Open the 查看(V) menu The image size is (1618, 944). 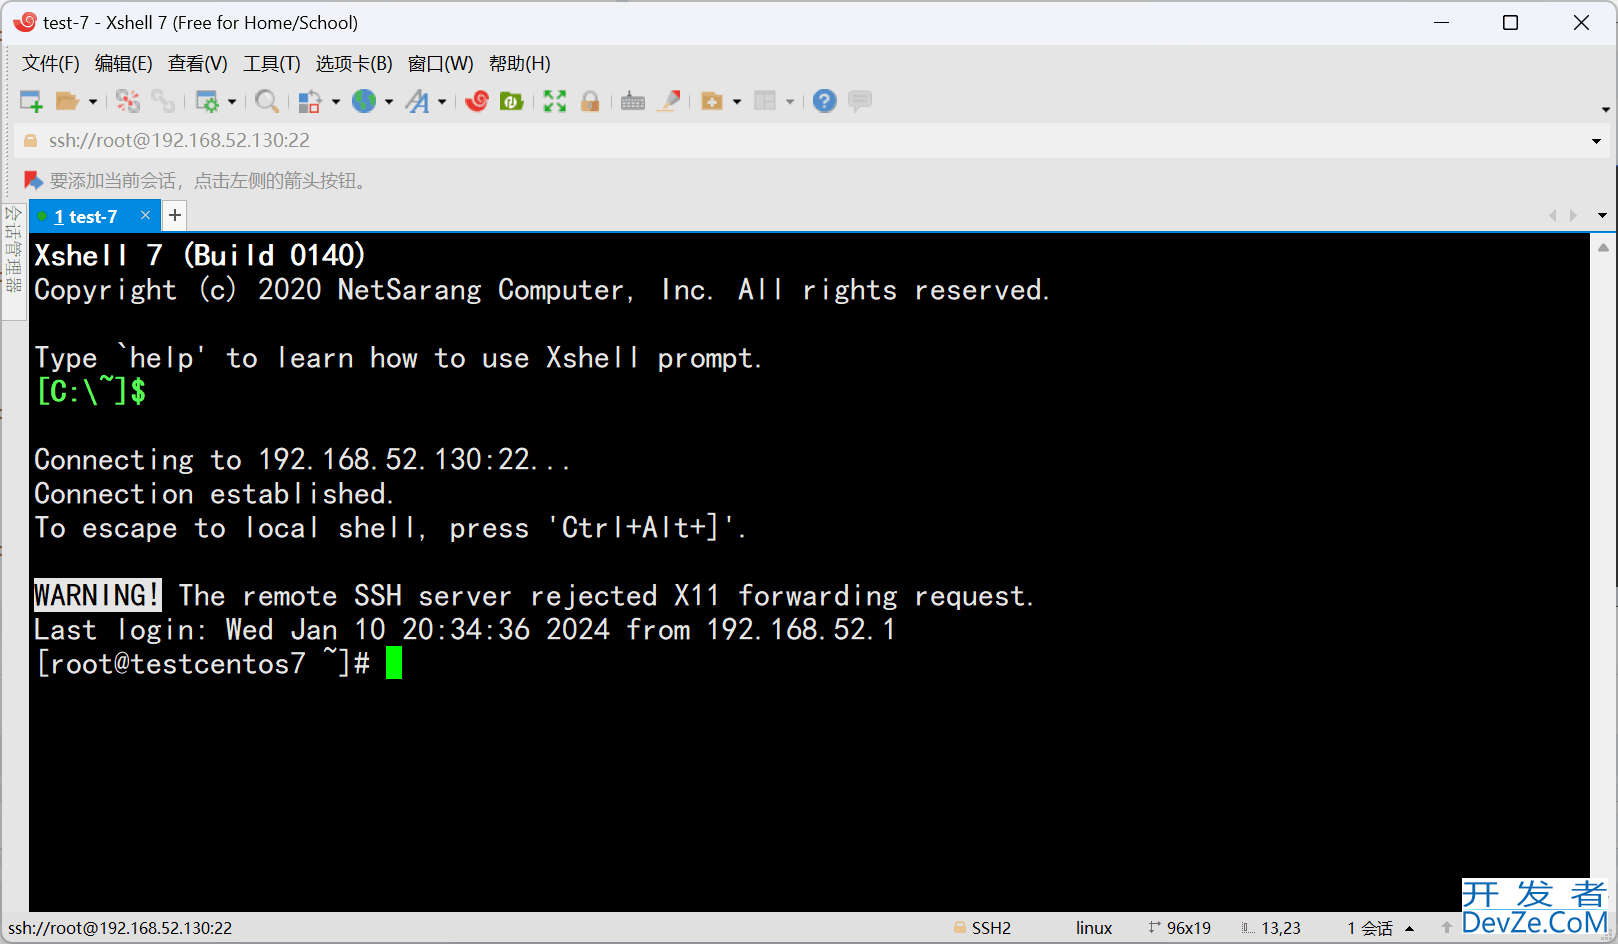pos(198,64)
